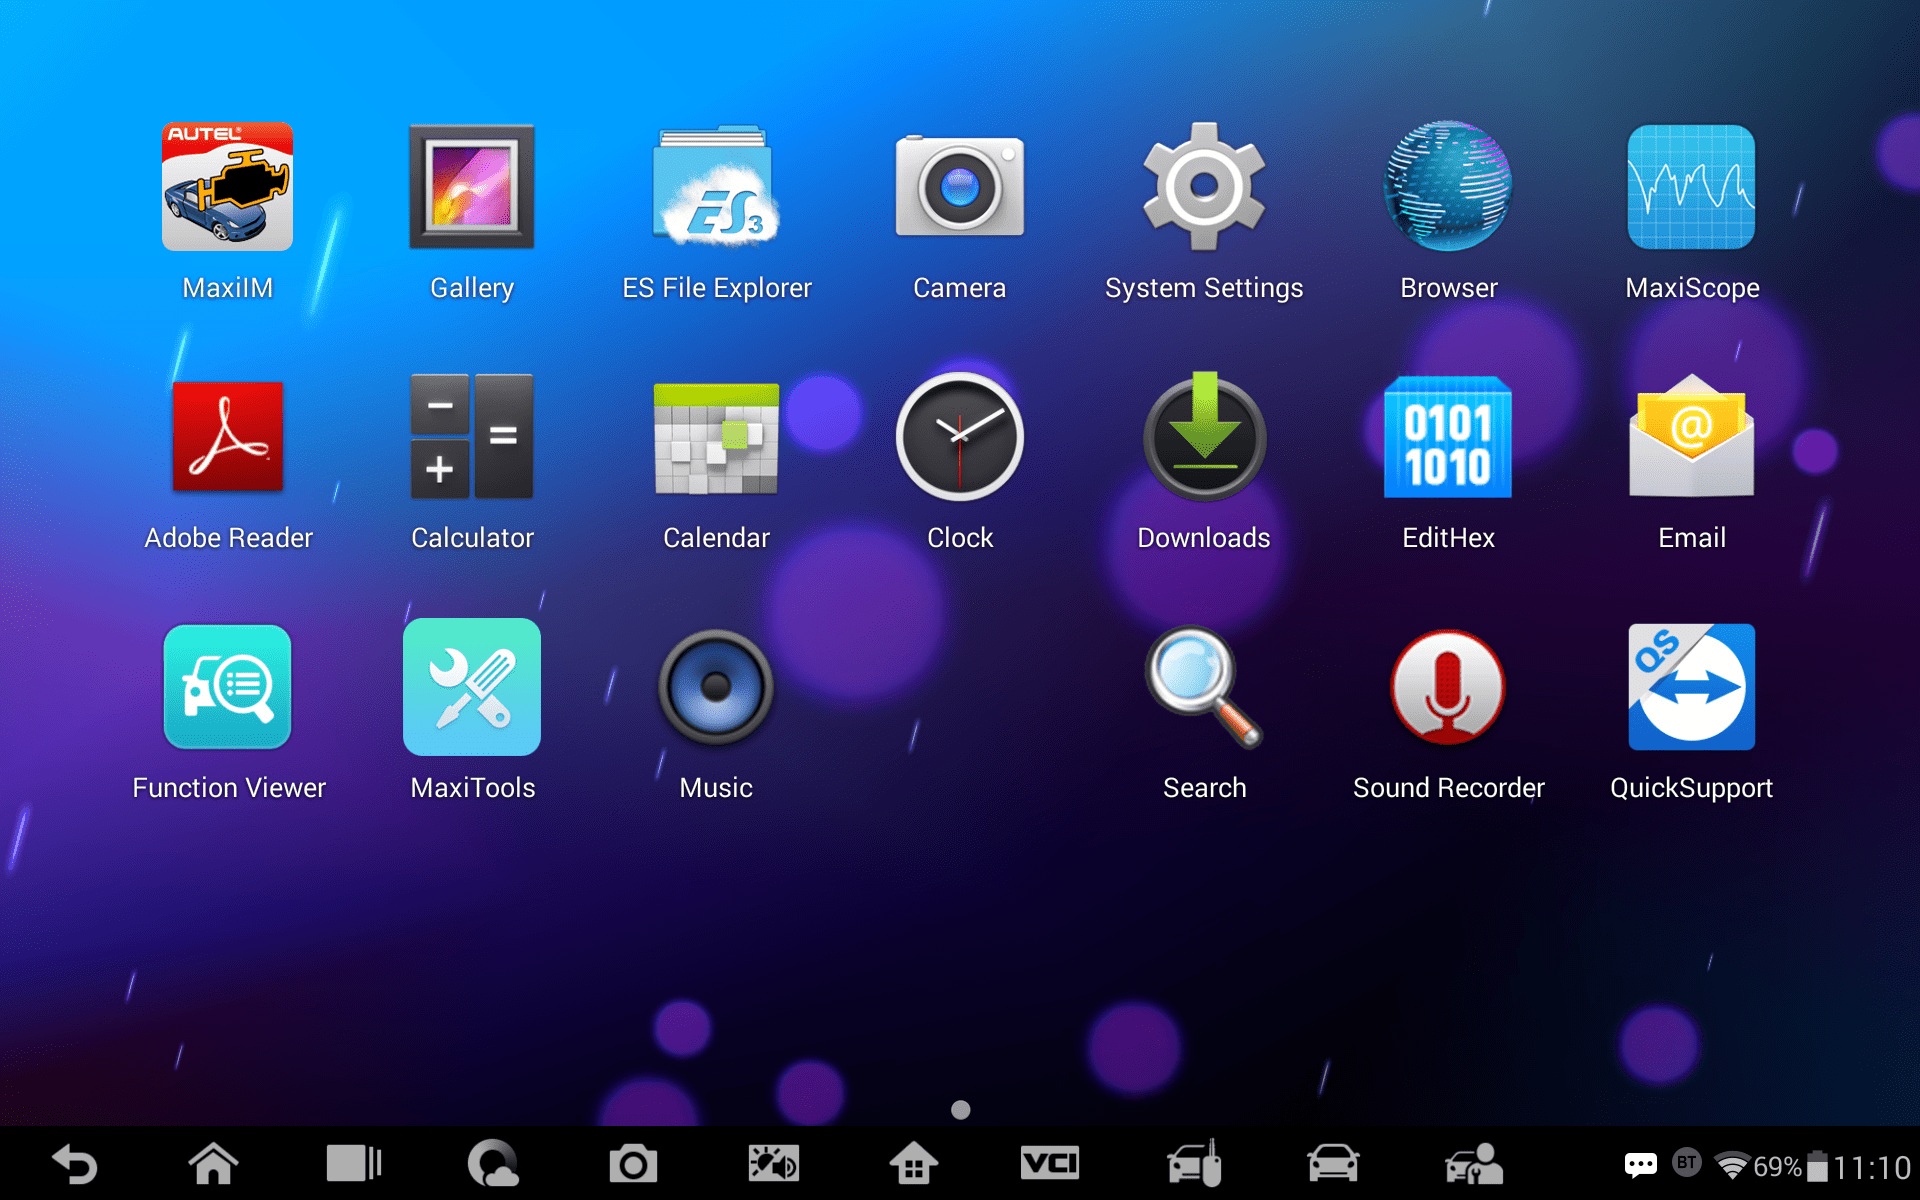The image size is (1920, 1200).
Task: Open the Search magnifier app
Action: [1204, 687]
